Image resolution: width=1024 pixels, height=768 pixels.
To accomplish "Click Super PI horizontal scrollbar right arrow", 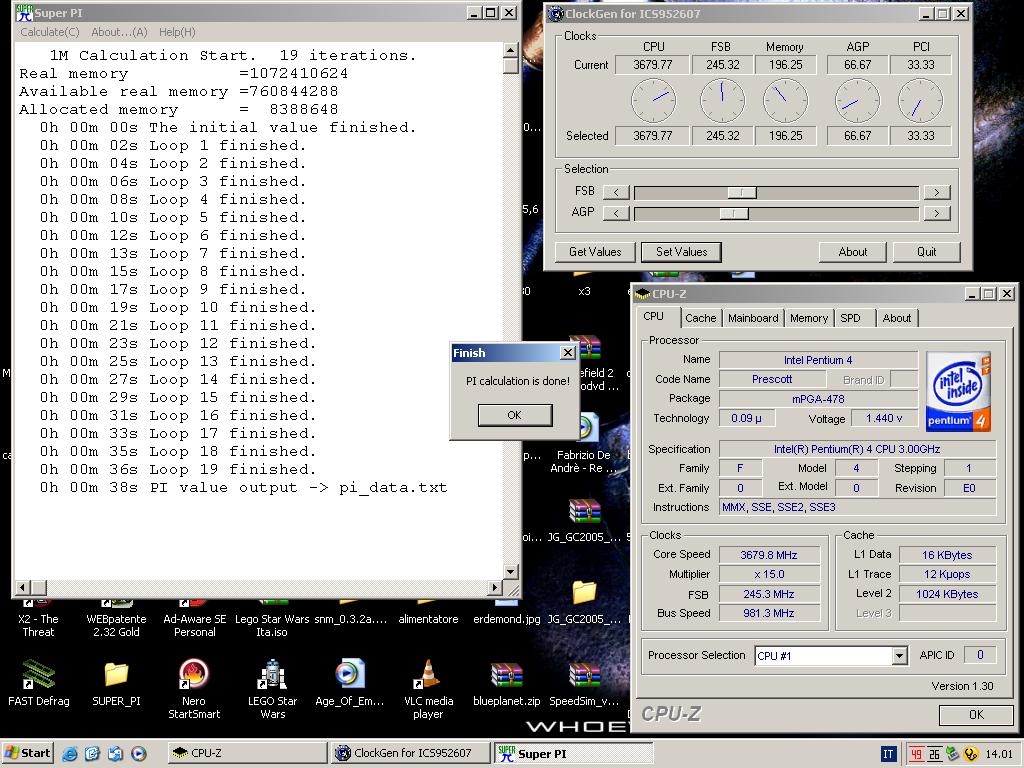I will click(495, 588).
